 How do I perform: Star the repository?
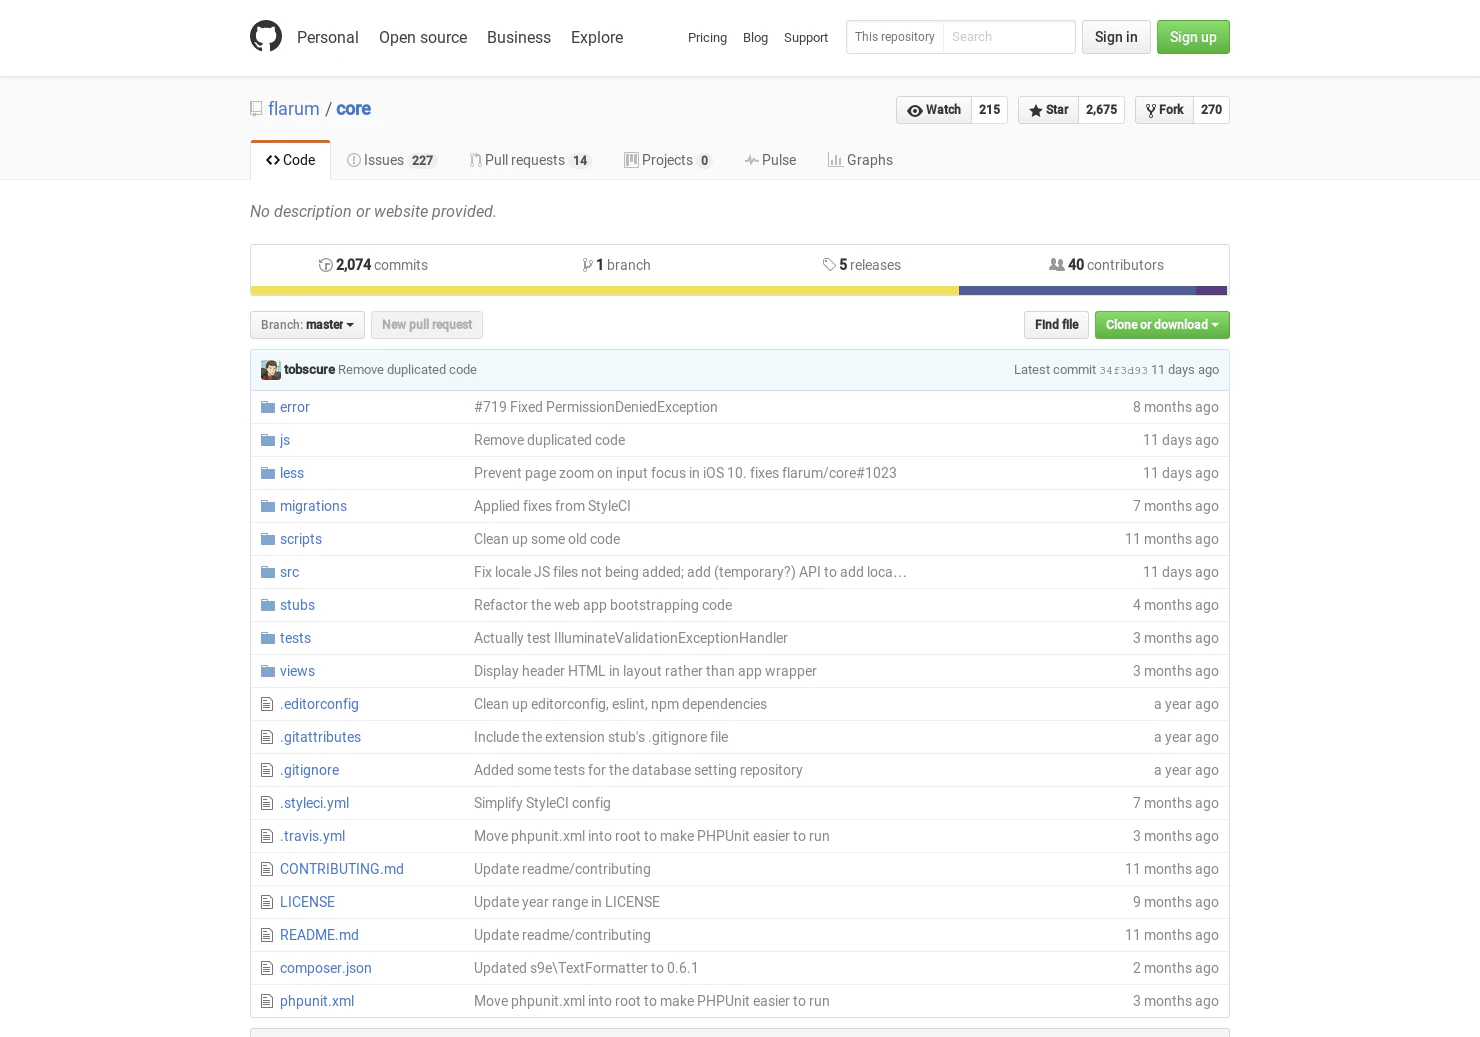1048,110
